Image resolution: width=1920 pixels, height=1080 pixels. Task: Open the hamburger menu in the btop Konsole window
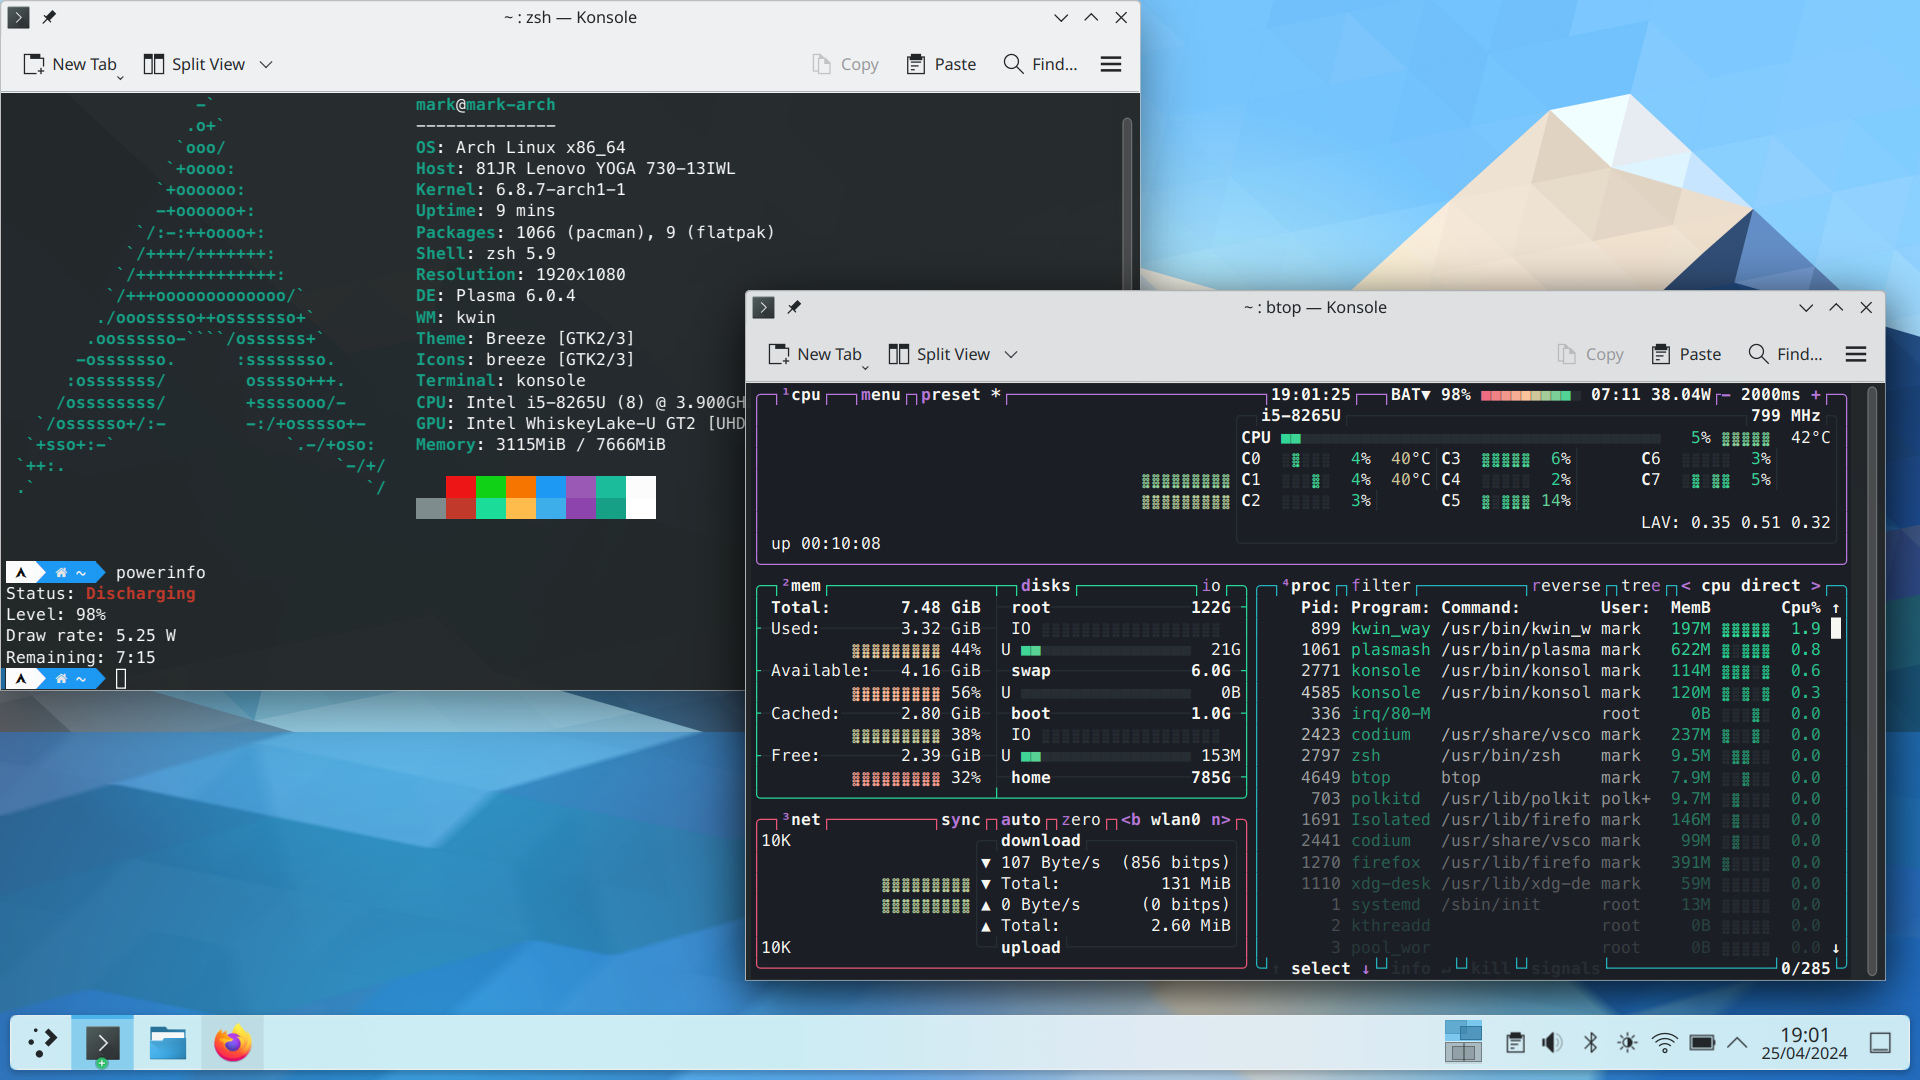click(x=1856, y=354)
